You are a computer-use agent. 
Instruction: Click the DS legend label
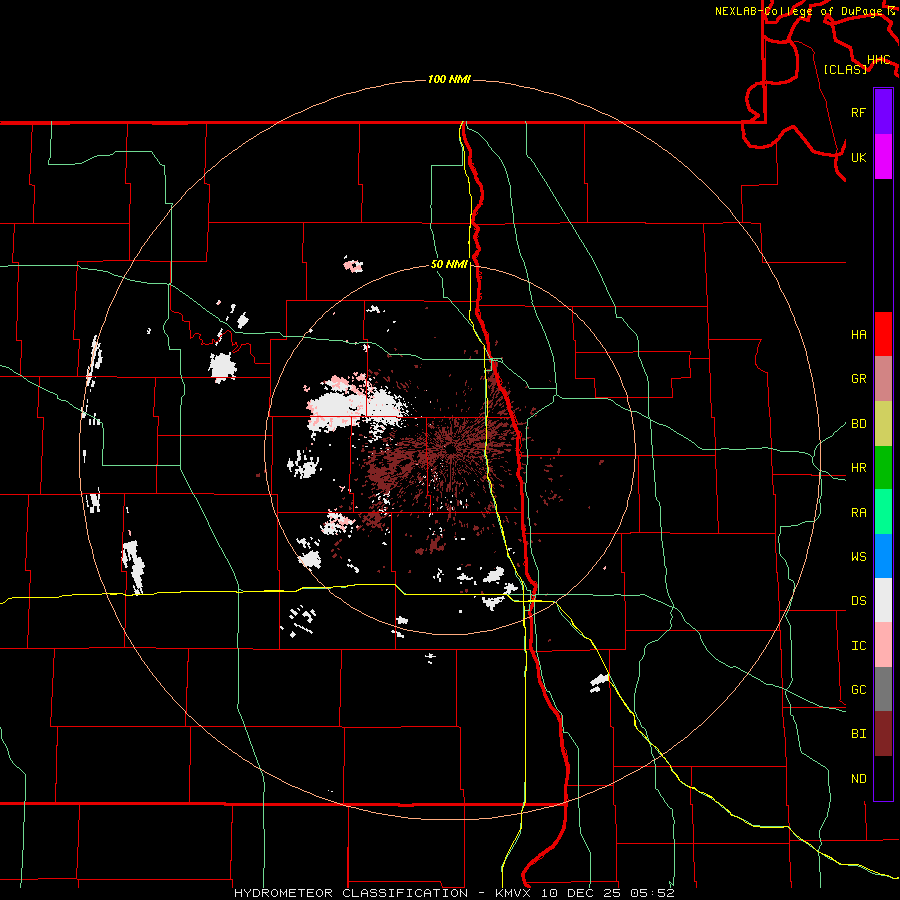(x=858, y=601)
